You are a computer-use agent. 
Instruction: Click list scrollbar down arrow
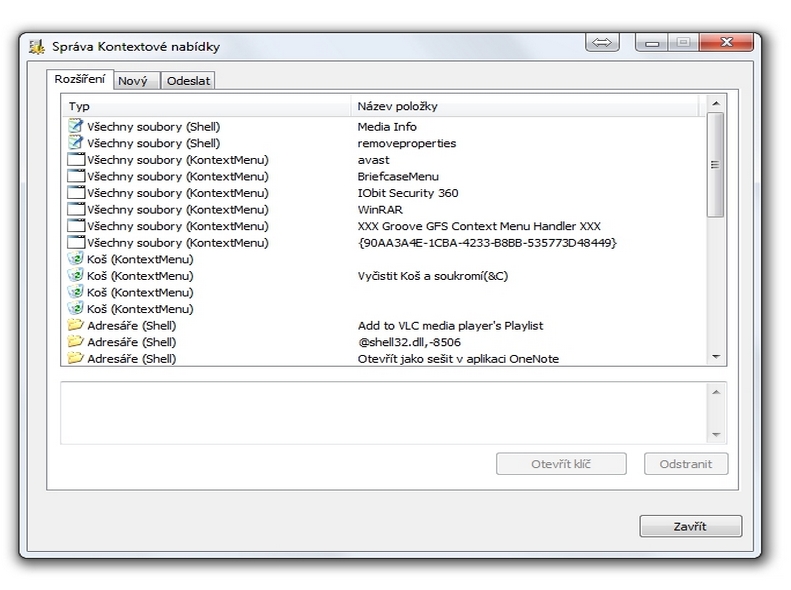pyautogui.click(x=715, y=357)
